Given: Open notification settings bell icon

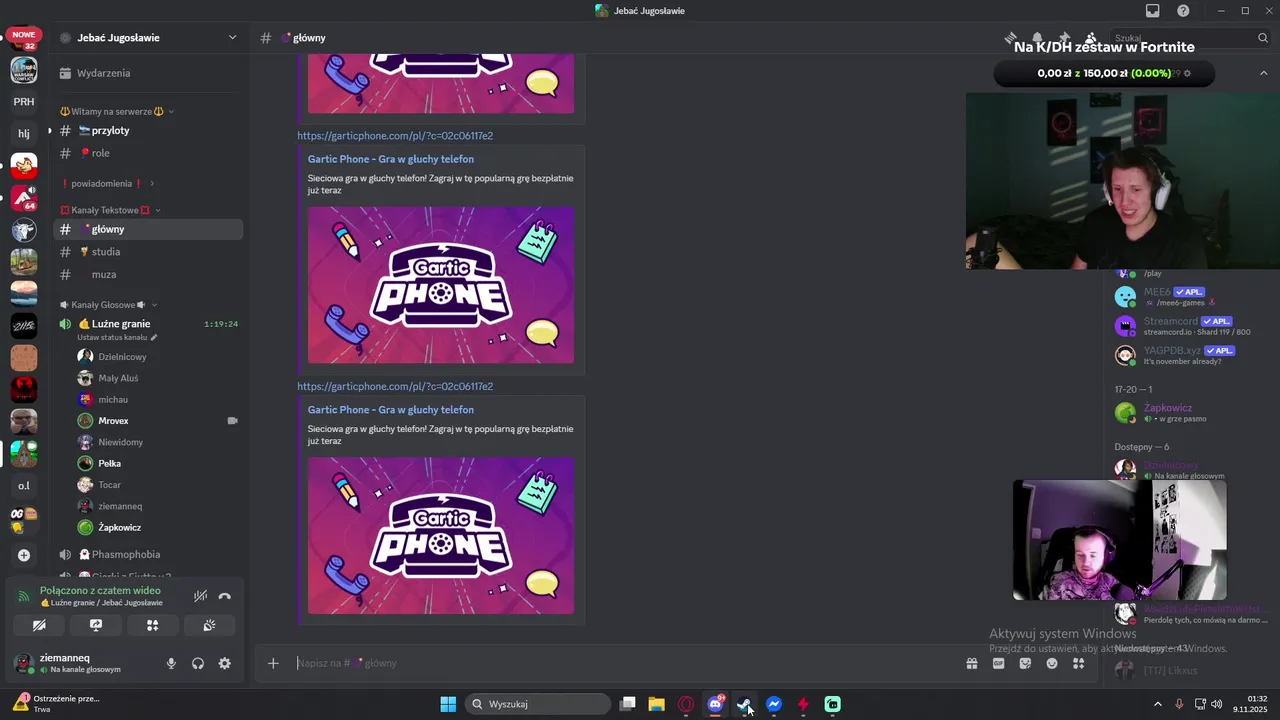Looking at the screenshot, I should tap(1038, 38).
